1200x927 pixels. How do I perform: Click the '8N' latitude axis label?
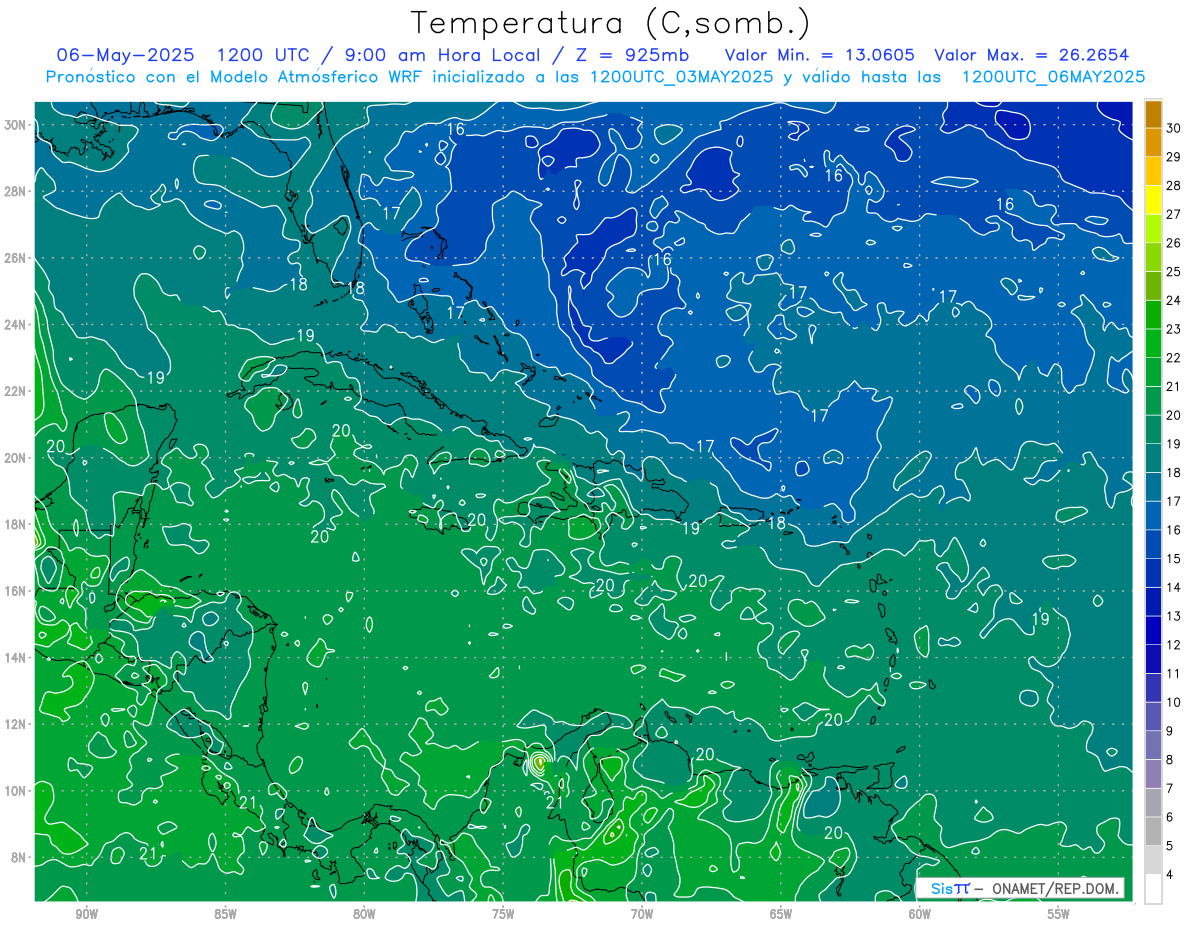tap(19, 857)
